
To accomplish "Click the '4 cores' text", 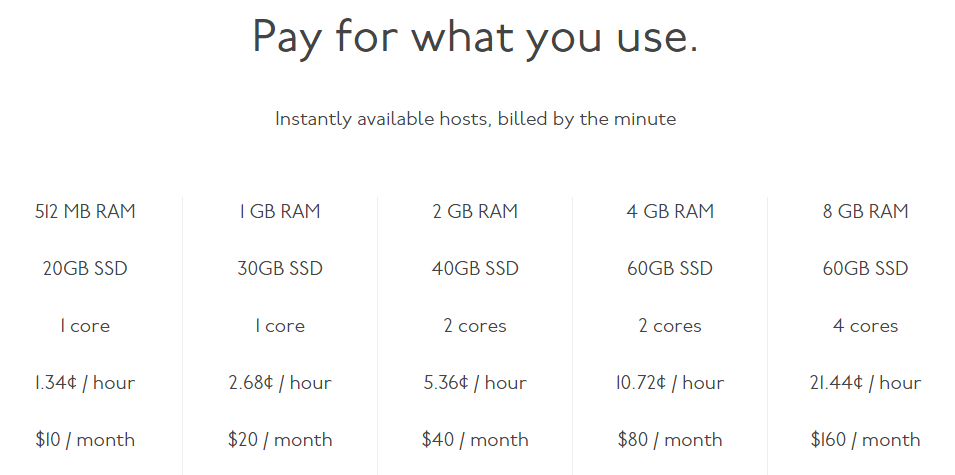I will [865, 326].
